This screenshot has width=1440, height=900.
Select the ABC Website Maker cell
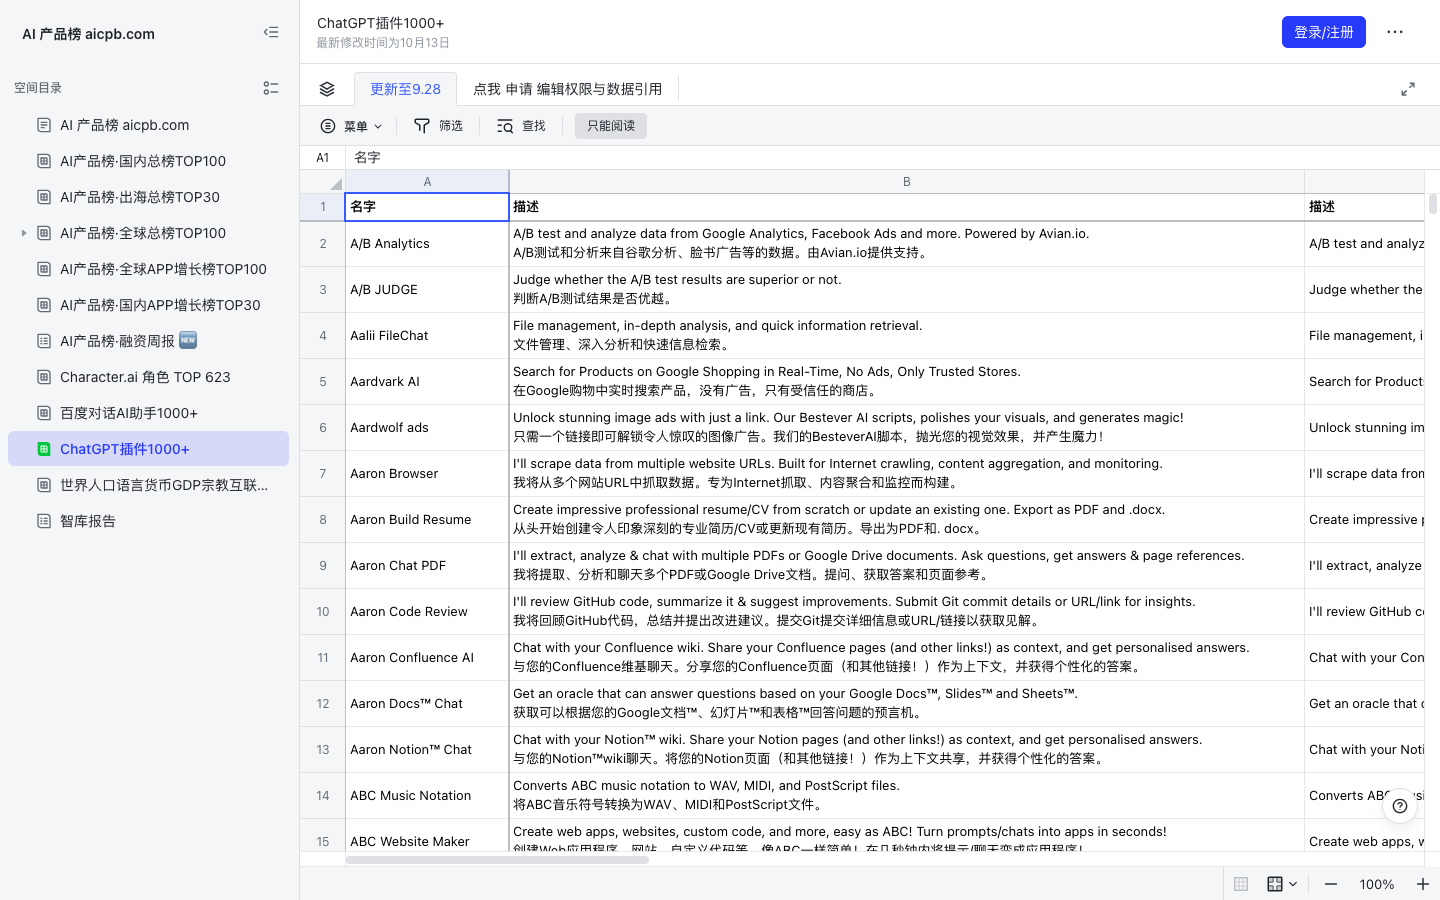pyautogui.click(x=427, y=836)
